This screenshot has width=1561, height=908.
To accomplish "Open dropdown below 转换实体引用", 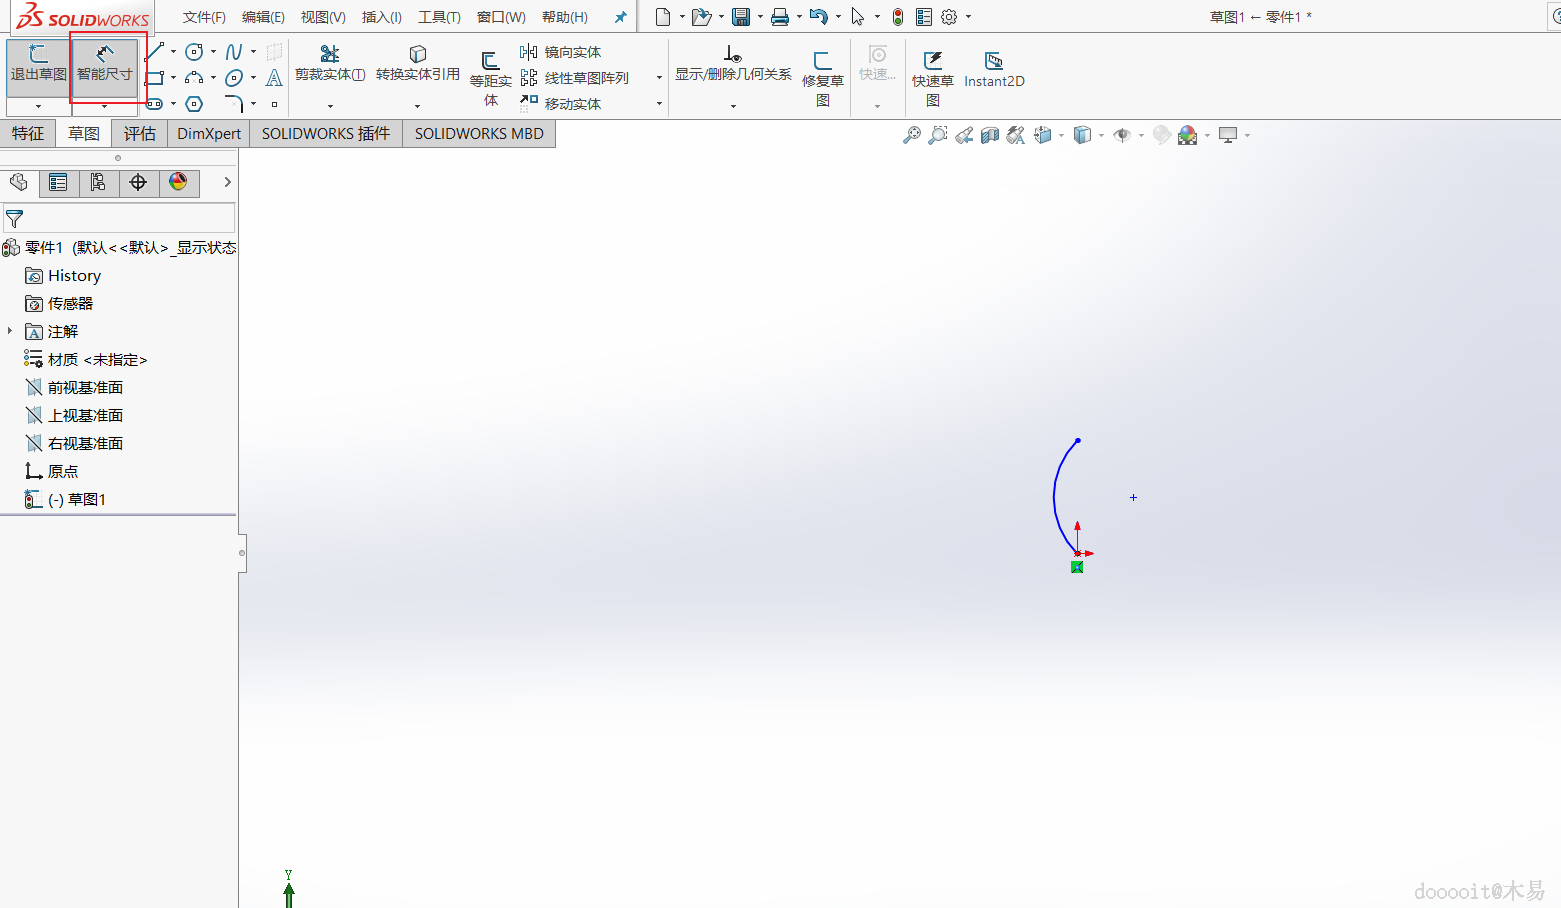I will click(418, 106).
